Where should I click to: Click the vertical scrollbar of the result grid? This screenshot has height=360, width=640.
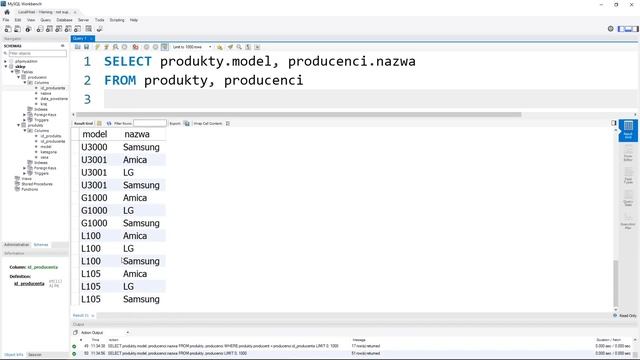[x=616, y=283]
